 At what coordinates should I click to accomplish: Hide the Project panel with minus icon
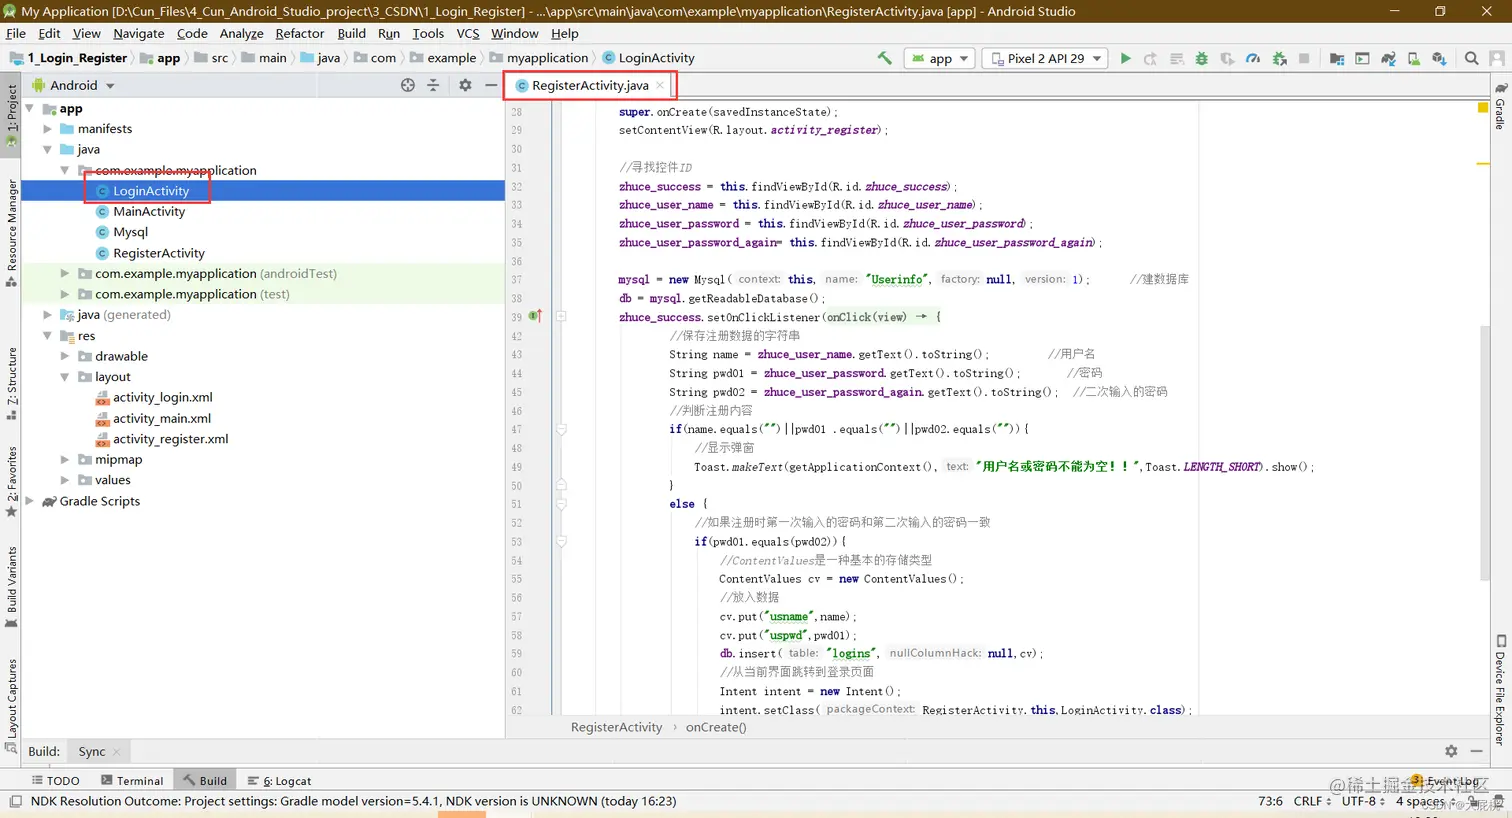click(x=490, y=85)
